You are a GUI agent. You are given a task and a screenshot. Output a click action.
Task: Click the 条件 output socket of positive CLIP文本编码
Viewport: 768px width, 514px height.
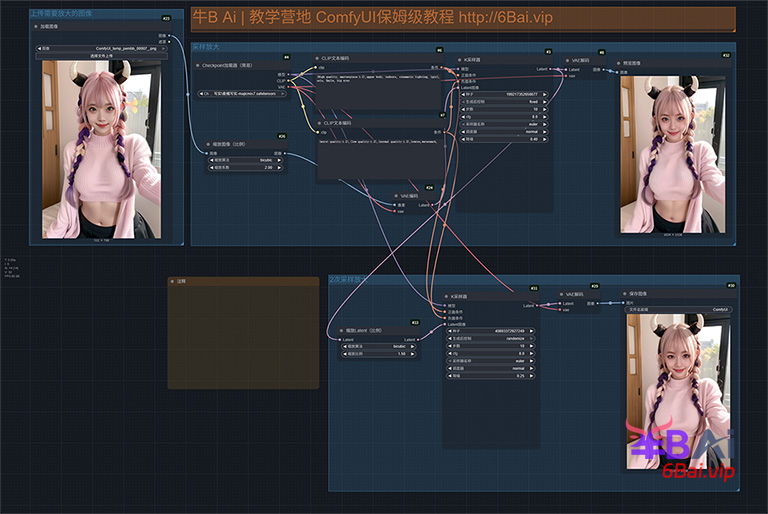[x=441, y=67]
